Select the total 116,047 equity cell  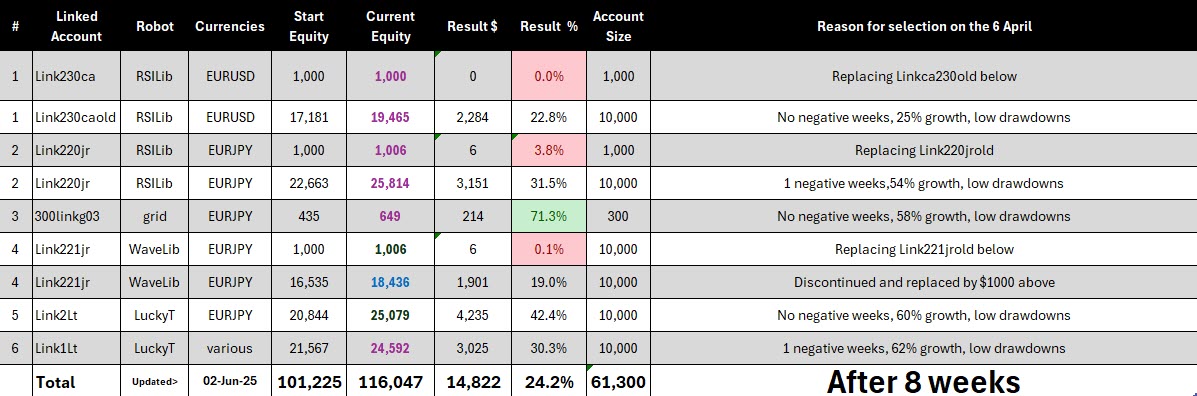tap(390, 382)
